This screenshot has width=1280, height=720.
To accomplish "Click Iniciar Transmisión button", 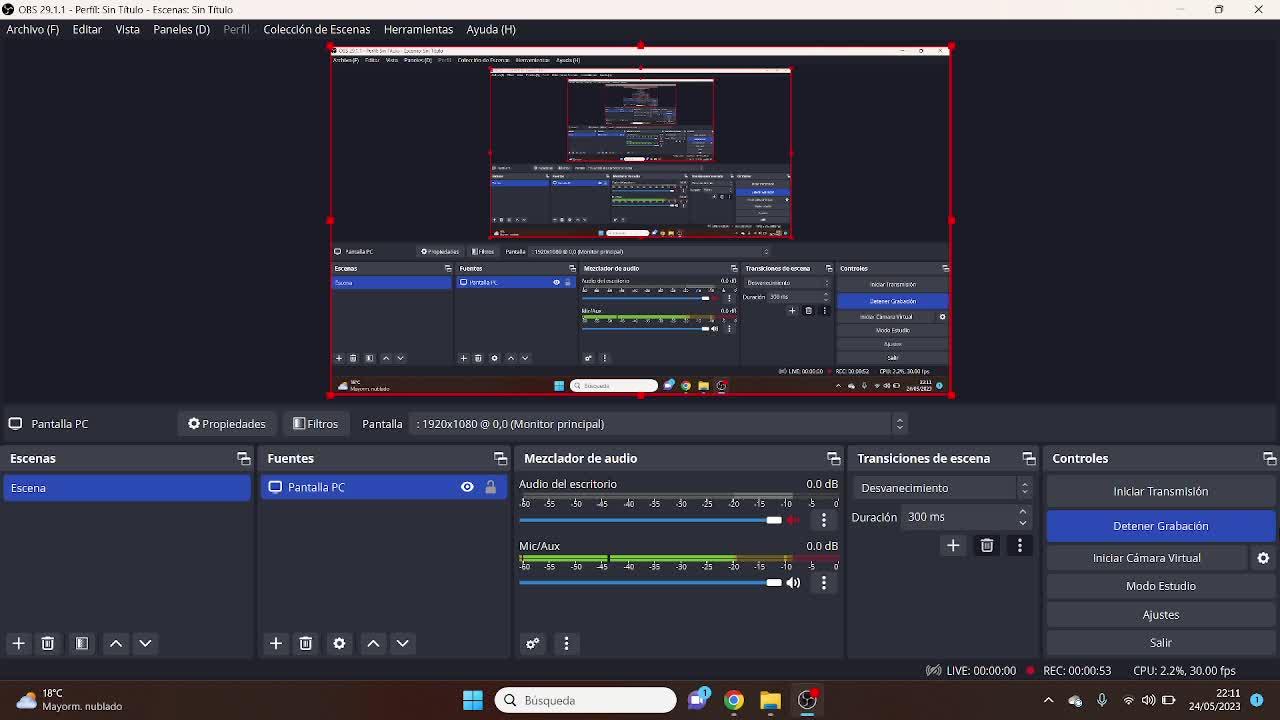I will [x=1161, y=491].
